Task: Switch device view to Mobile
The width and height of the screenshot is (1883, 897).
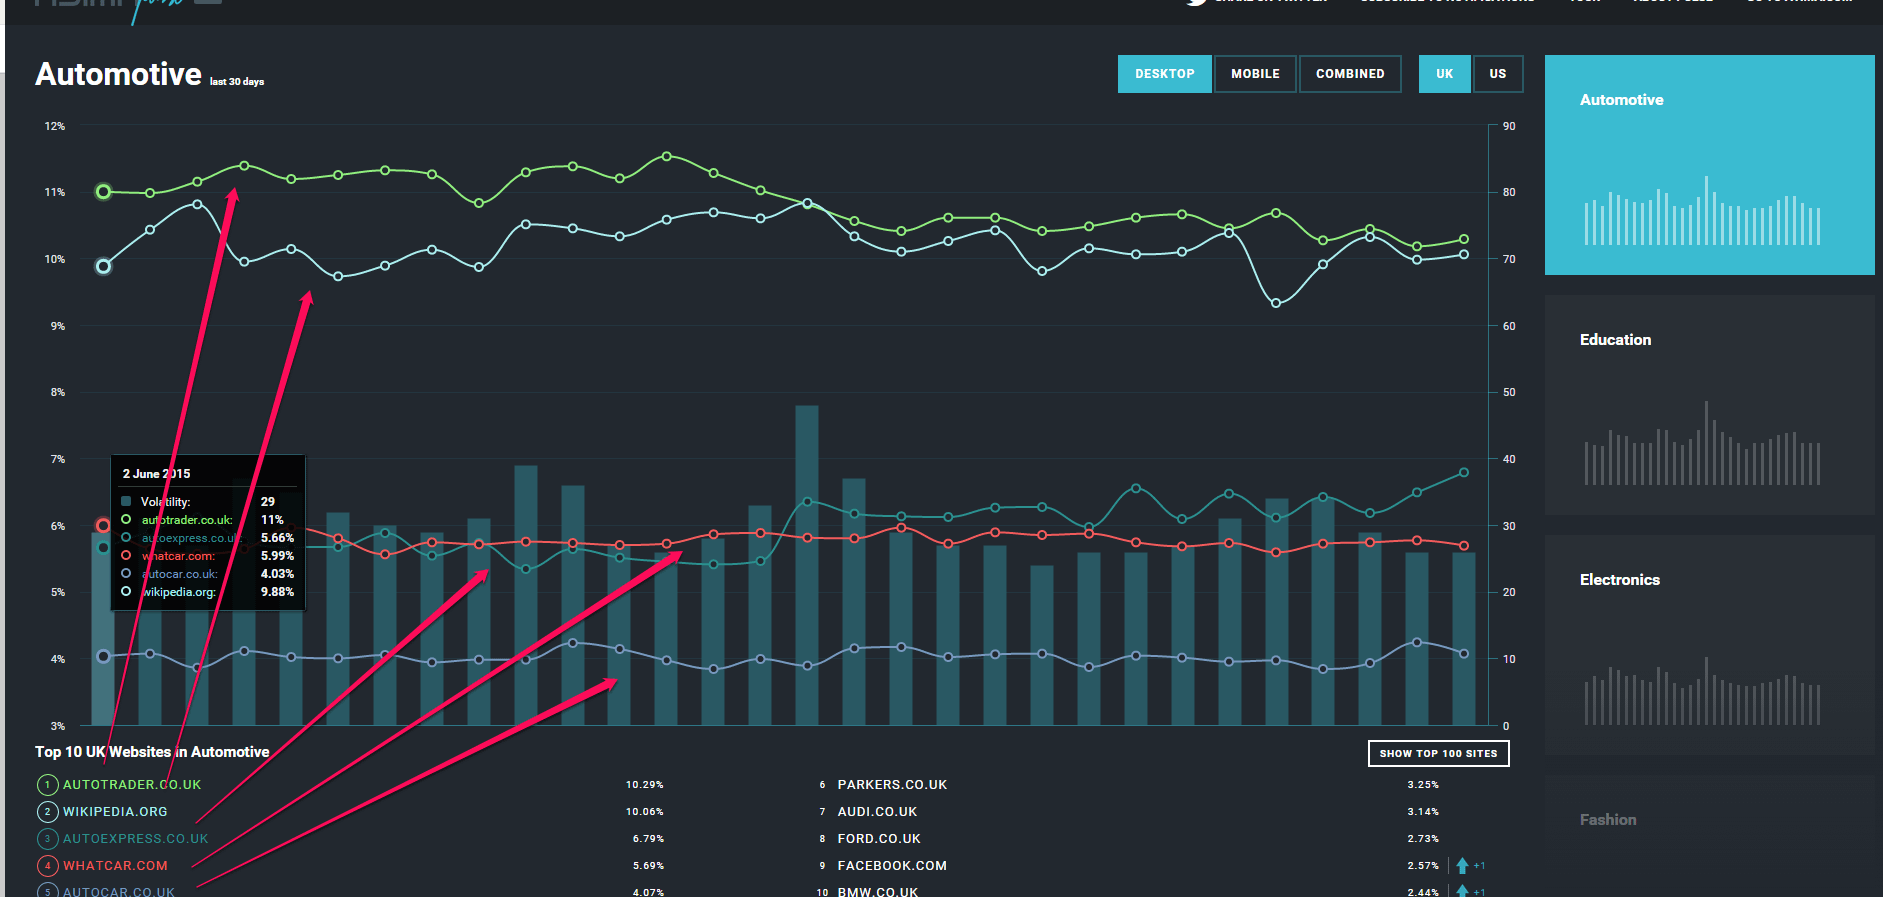Action: (1255, 74)
